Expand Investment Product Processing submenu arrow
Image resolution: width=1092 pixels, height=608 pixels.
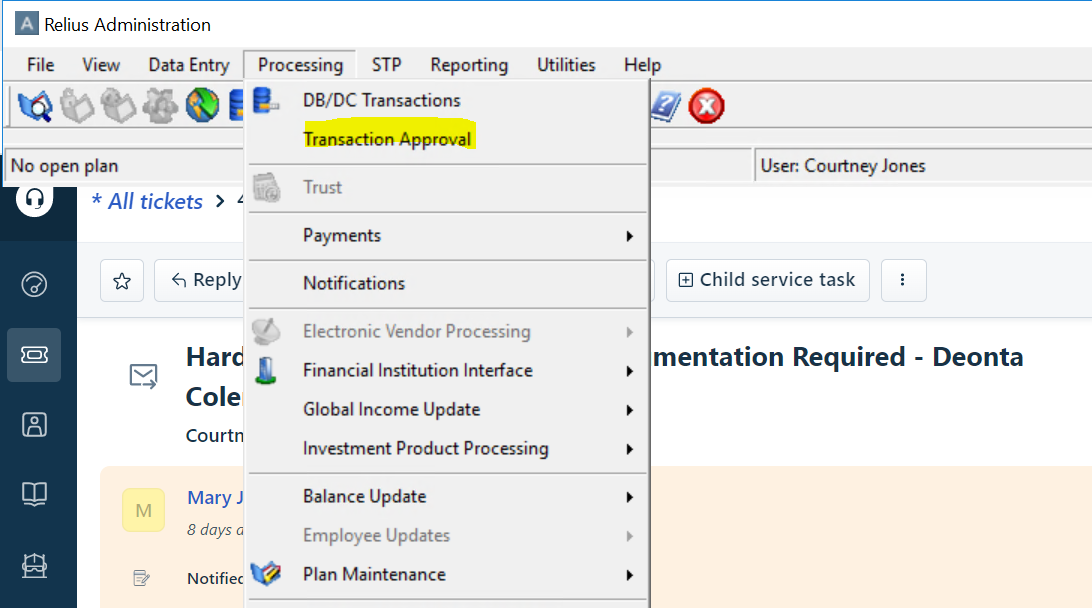click(x=630, y=449)
